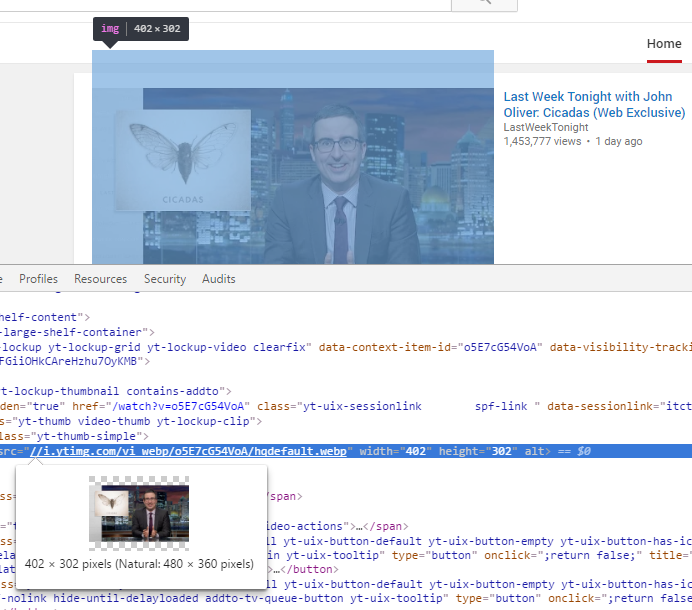Screen dimensions: 692x610
Task: Click the 1,453,777 views text
Action: point(542,141)
